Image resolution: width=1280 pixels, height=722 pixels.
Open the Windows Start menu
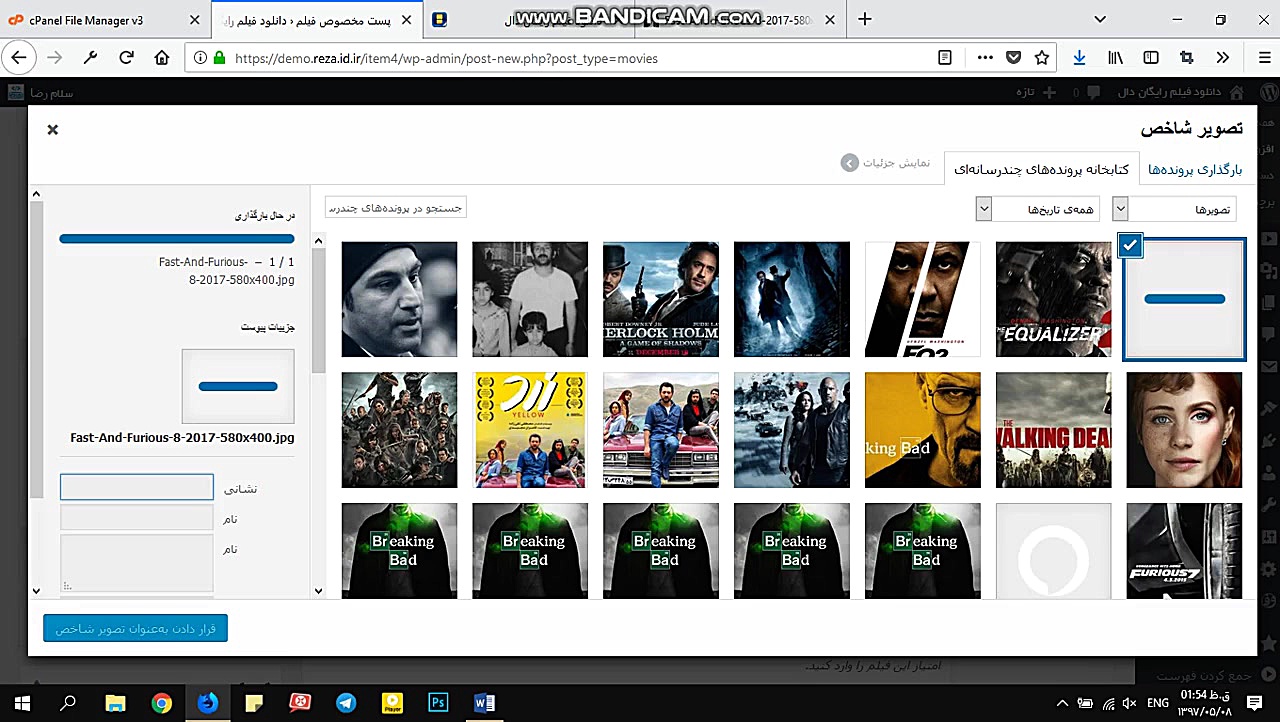click(x=22, y=703)
